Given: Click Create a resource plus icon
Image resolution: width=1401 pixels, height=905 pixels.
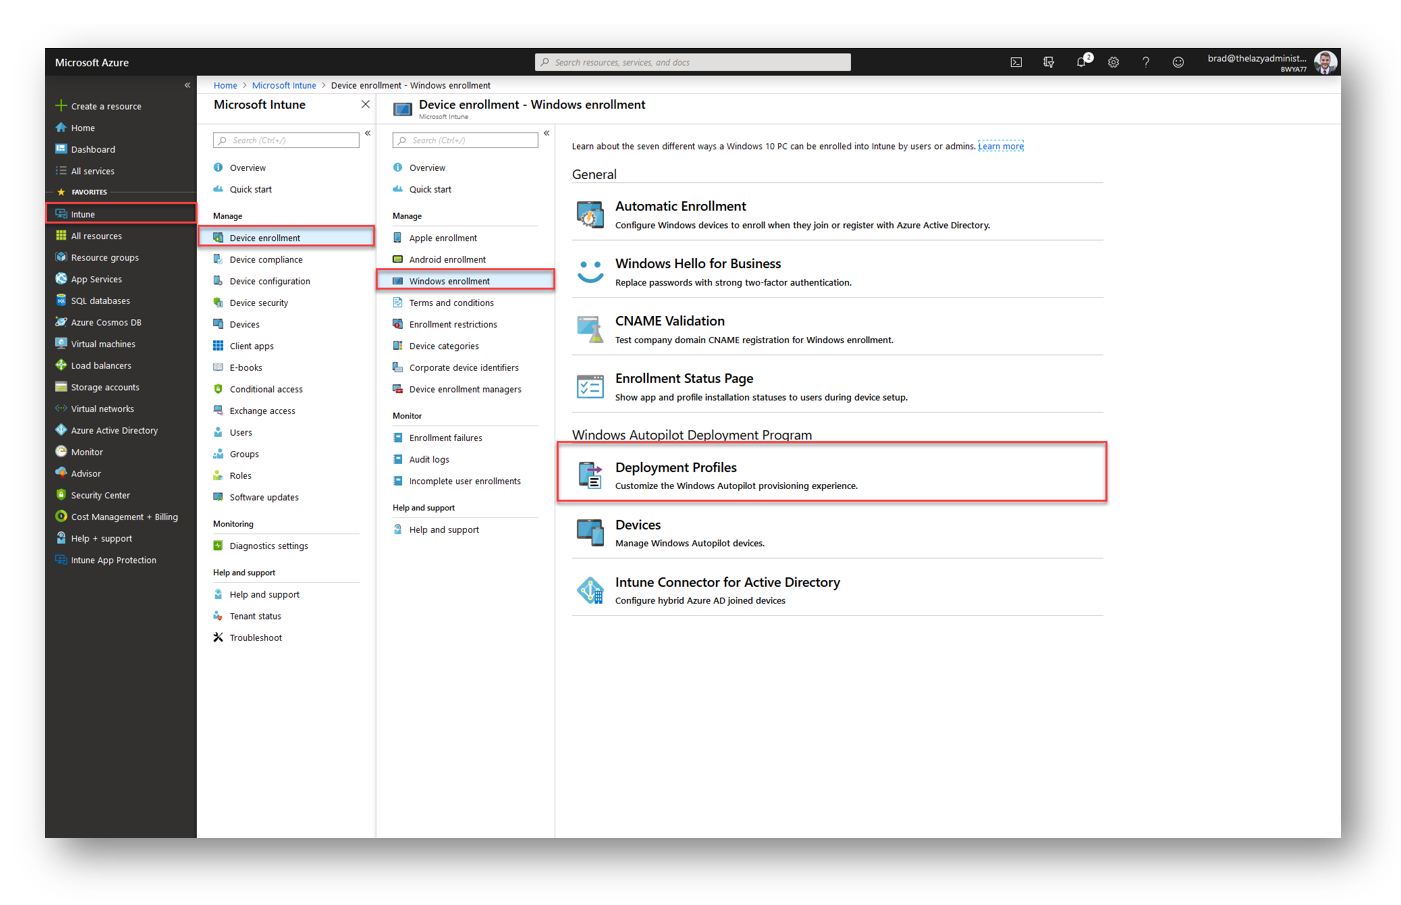Looking at the screenshot, I should [61, 106].
